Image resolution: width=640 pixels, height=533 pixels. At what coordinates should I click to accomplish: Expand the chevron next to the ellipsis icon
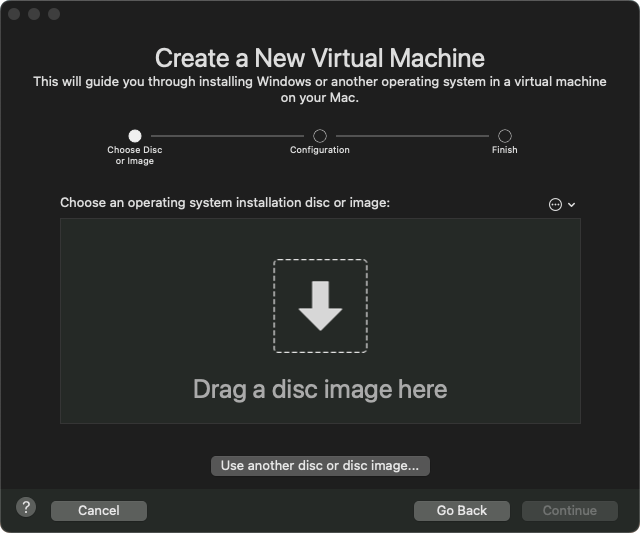572,204
